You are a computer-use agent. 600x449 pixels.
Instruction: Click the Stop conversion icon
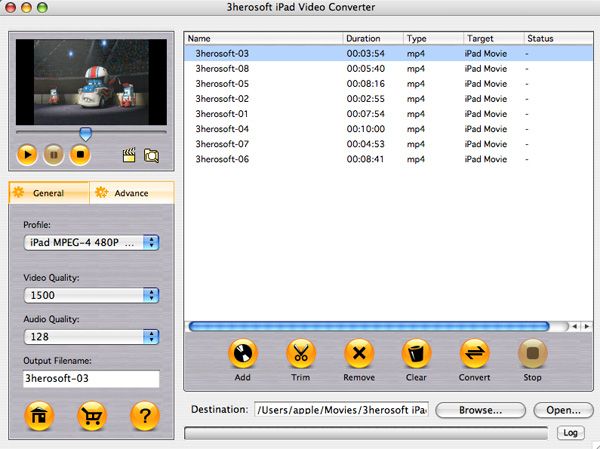[532, 353]
